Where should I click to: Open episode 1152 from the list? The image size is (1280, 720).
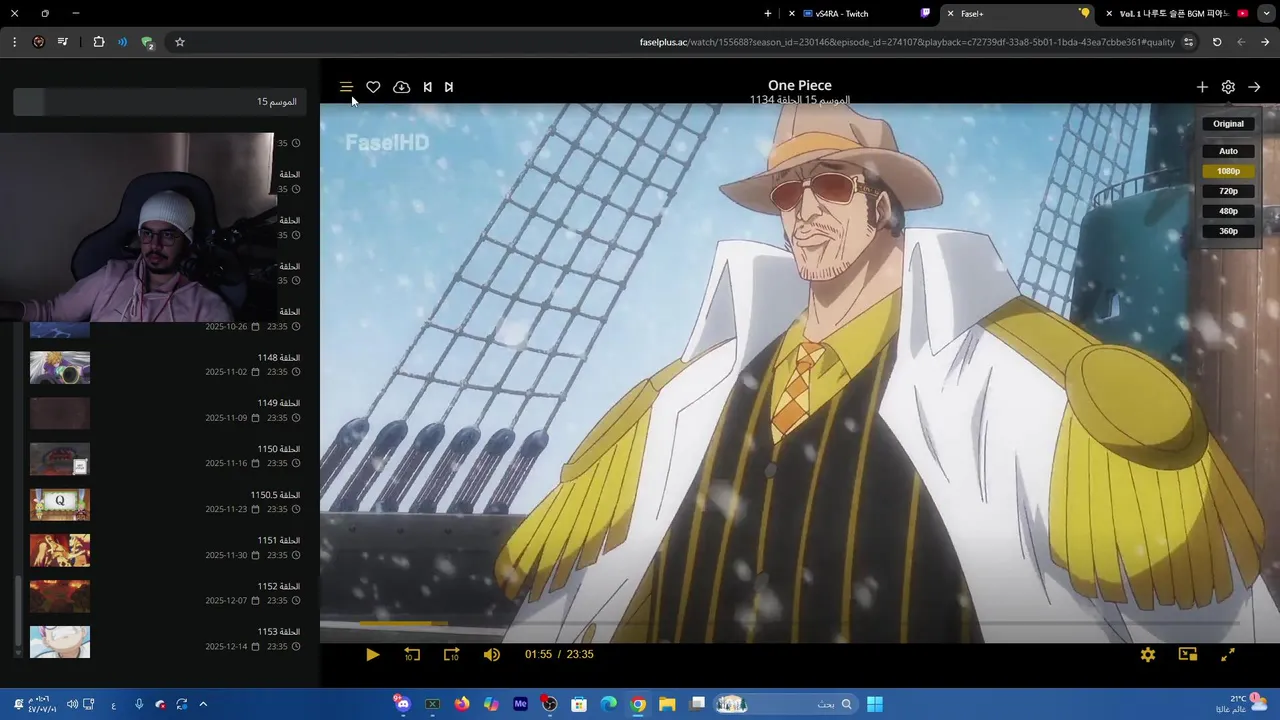(x=165, y=594)
